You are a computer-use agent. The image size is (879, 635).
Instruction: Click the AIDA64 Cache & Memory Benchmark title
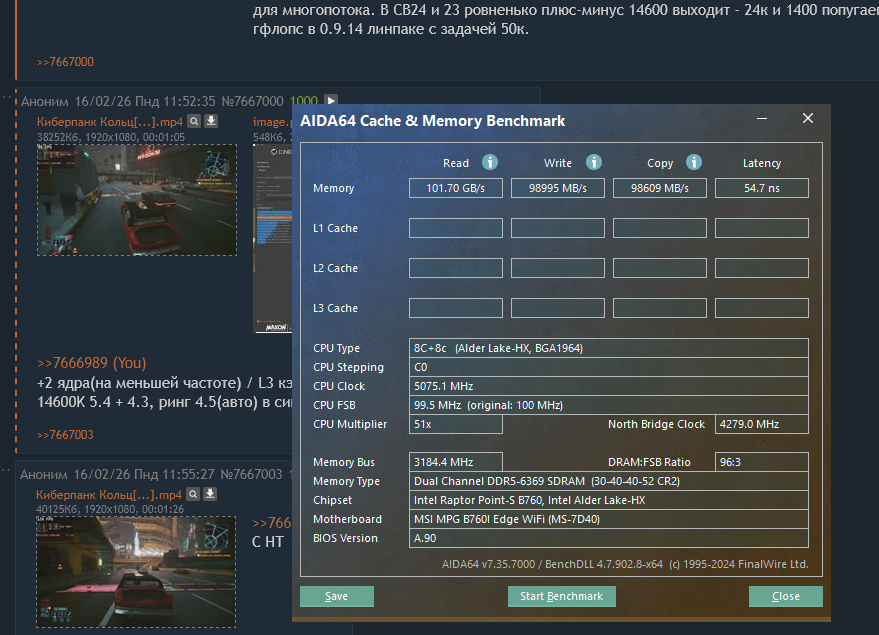tap(432, 121)
